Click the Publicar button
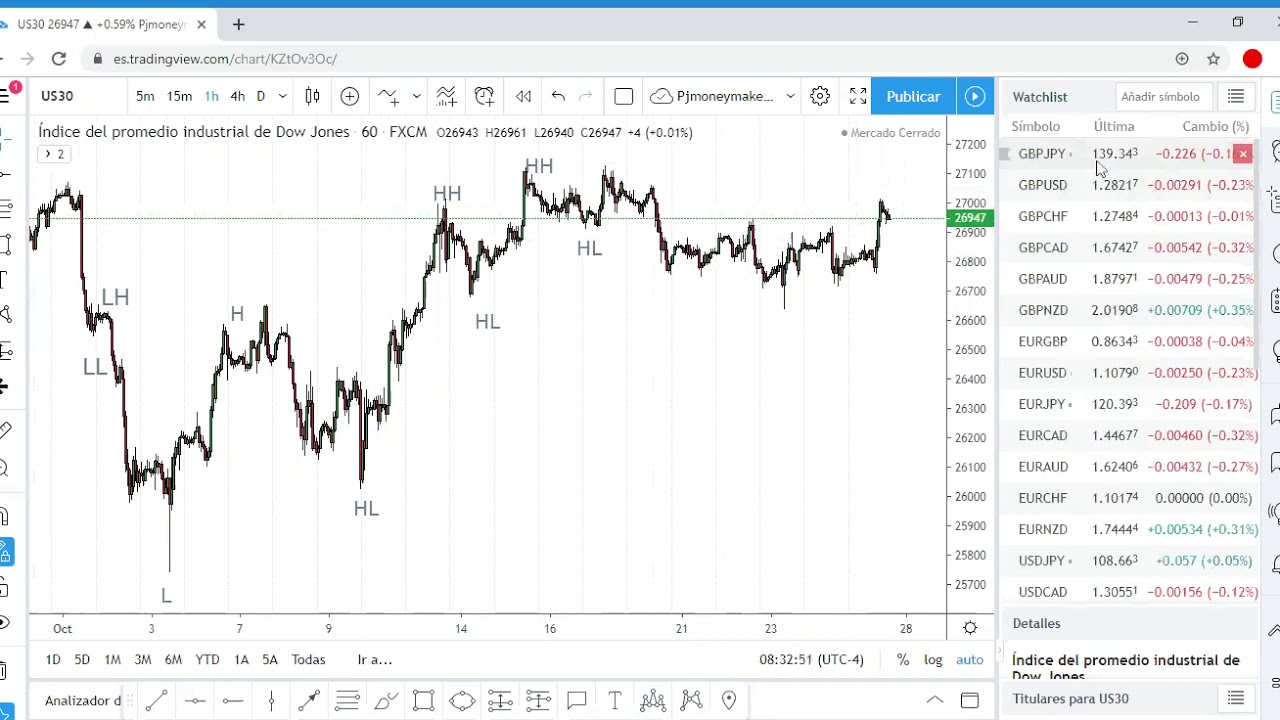 click(x=913, y=96)
